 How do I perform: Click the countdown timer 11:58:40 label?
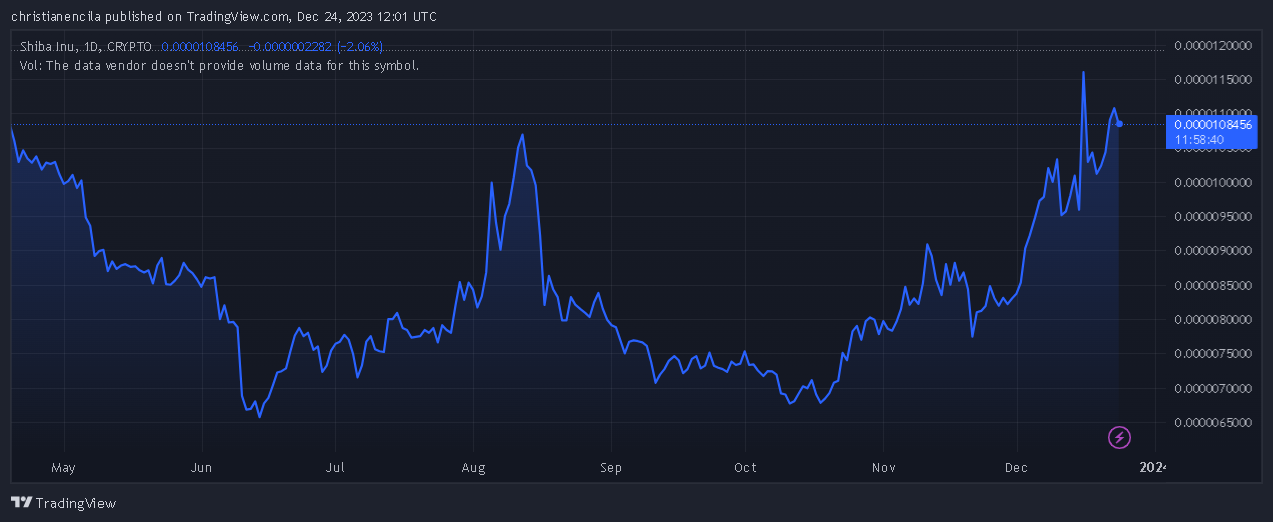pyautogui.click(x=1199, y=140)
